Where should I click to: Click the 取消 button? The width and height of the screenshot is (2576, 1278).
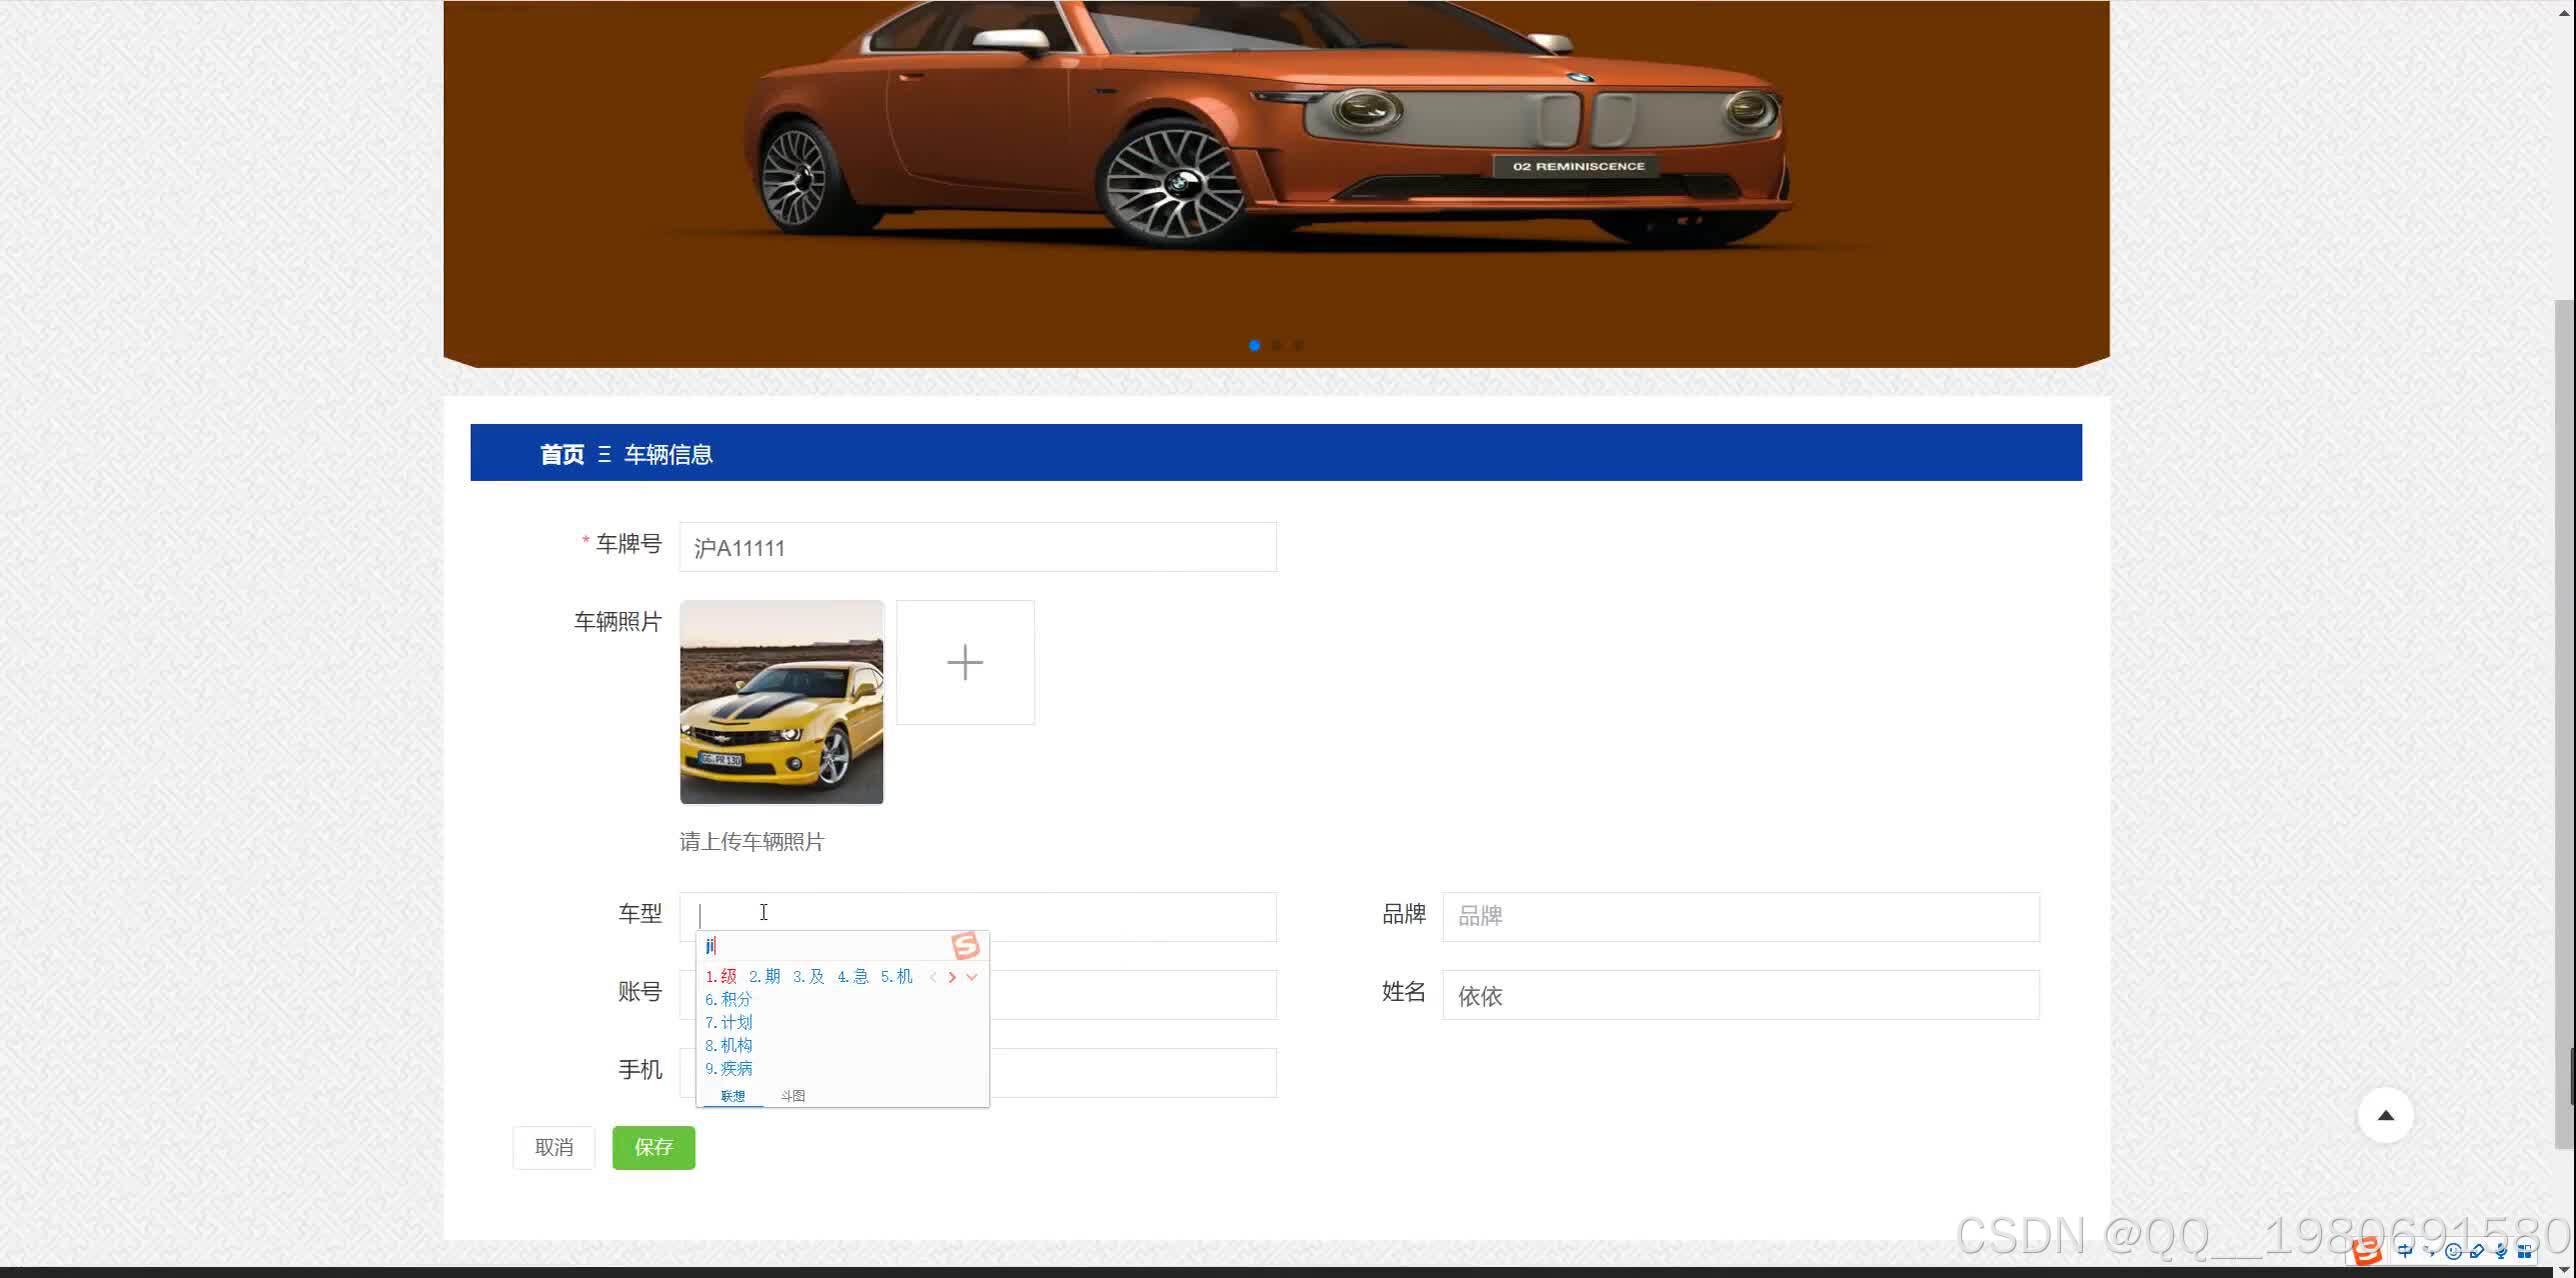click(x=553, y=1147)
